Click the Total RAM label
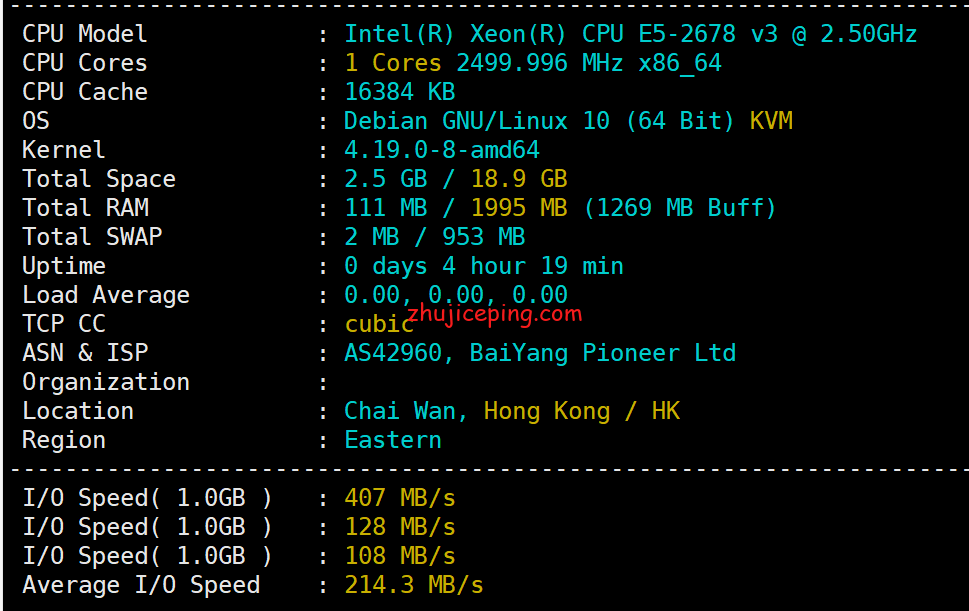This screenshot has width=969, height=611. tap(85, 208)
